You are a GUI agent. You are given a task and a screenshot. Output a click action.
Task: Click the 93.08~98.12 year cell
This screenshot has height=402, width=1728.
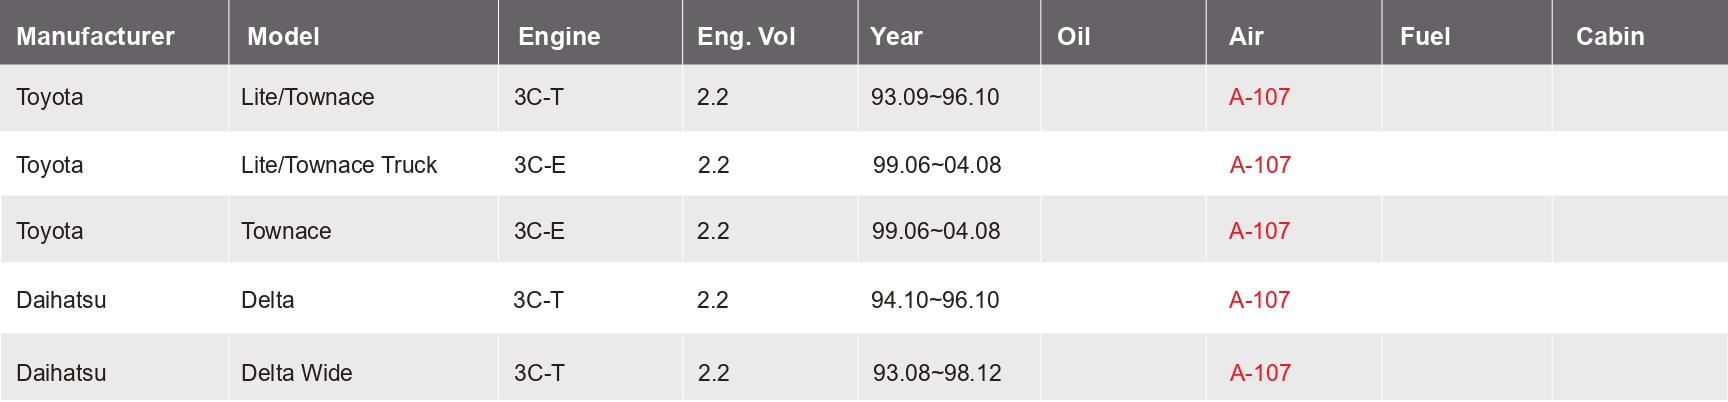click(x=937, y=373)
